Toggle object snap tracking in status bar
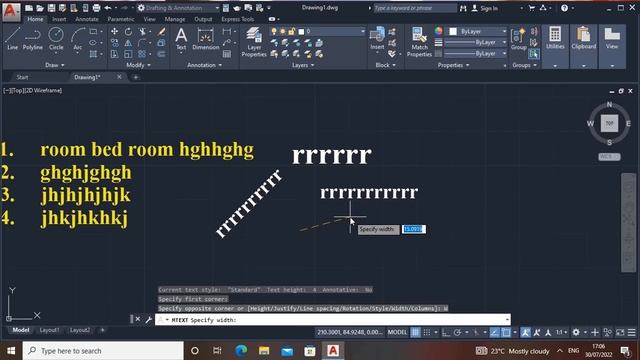Viewport: 640px width, 360px height. point(494,332)
